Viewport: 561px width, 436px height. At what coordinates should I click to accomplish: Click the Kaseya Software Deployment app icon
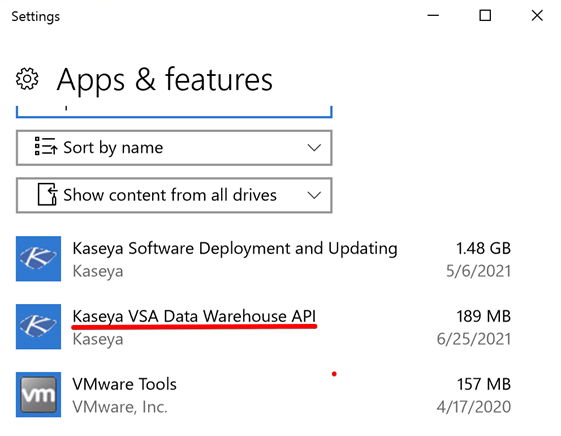38,259
